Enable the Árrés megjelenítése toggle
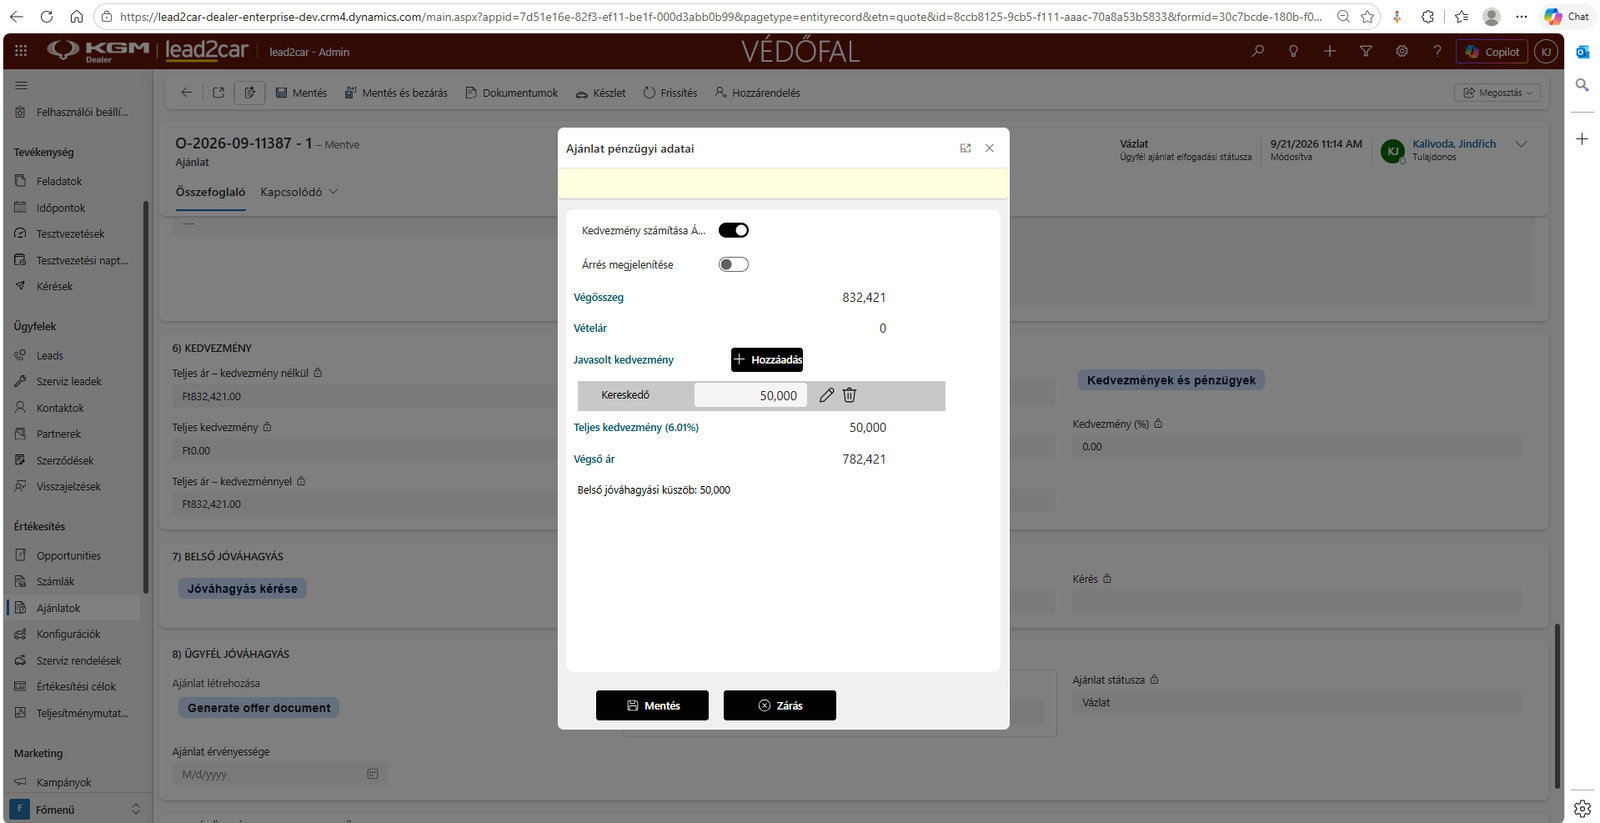 point(733,265)
